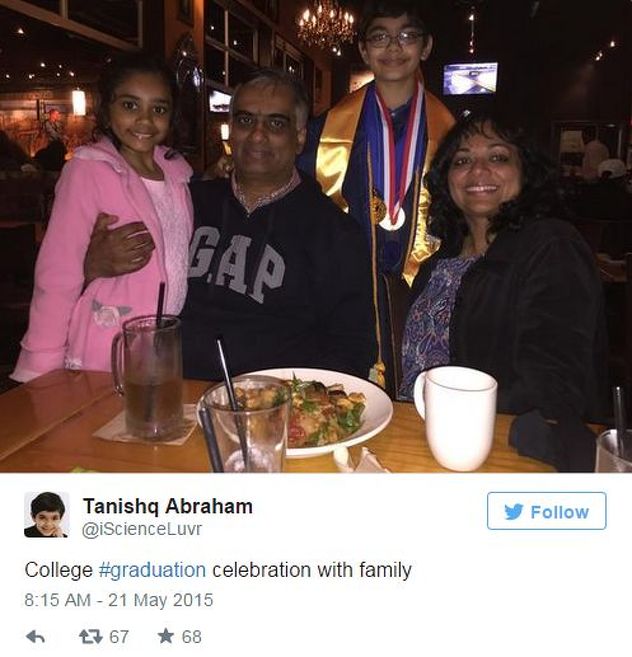
Task: Click the Follow button
Action: pos(547,511)
